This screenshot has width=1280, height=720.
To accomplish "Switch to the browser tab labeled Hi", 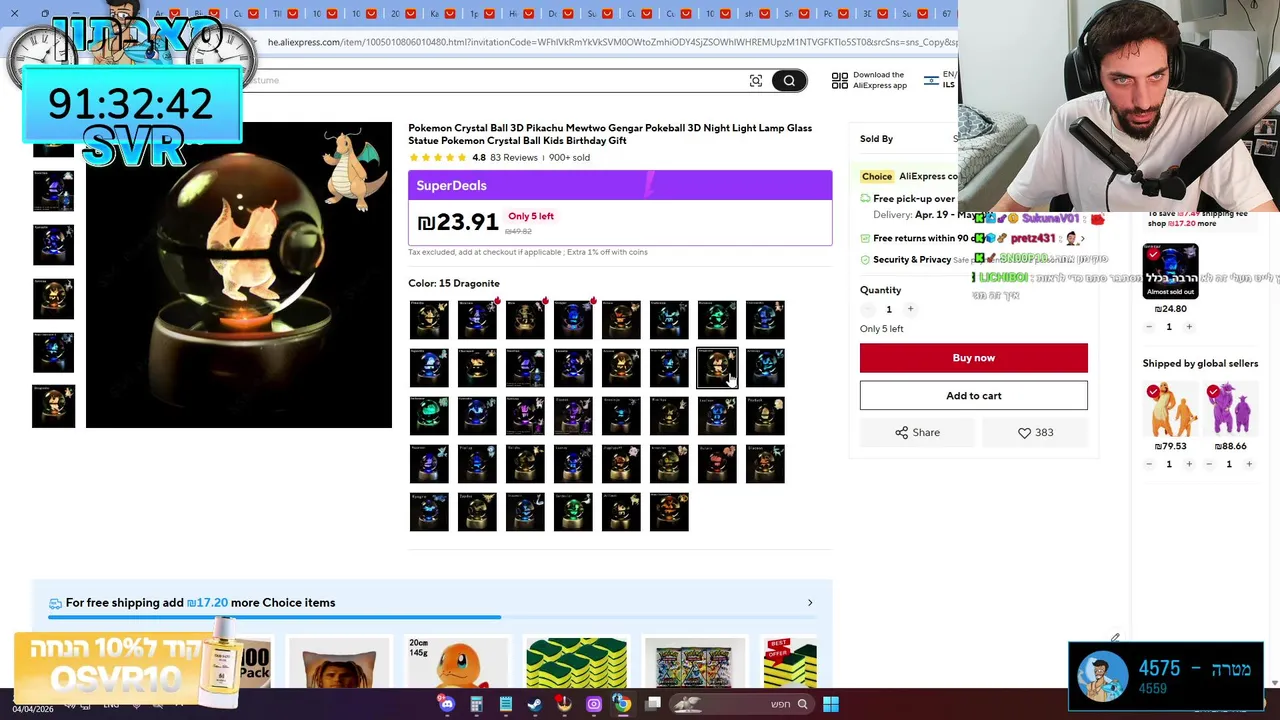I will click(x=520, y=14).
